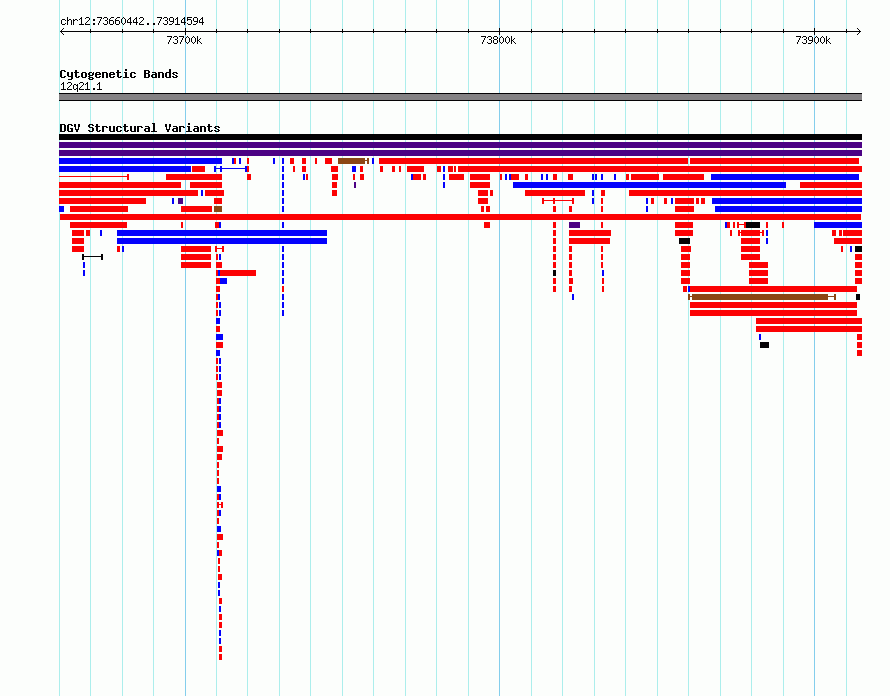Image resolution: width=890 pixels, height=696 pixels.
Task: Select the small purple block left of 73700k
Action: (x=180, y=201)
